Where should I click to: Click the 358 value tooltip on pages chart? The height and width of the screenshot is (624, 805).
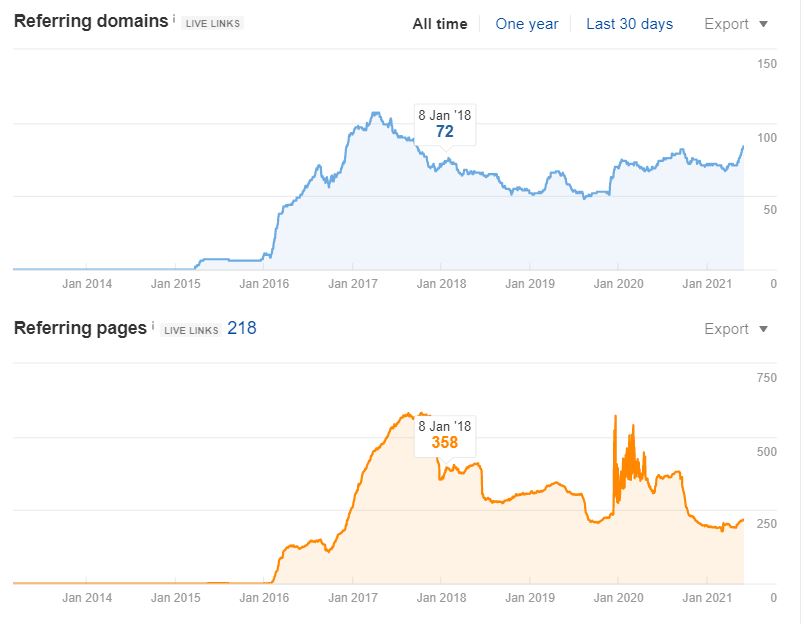(445, 436)
